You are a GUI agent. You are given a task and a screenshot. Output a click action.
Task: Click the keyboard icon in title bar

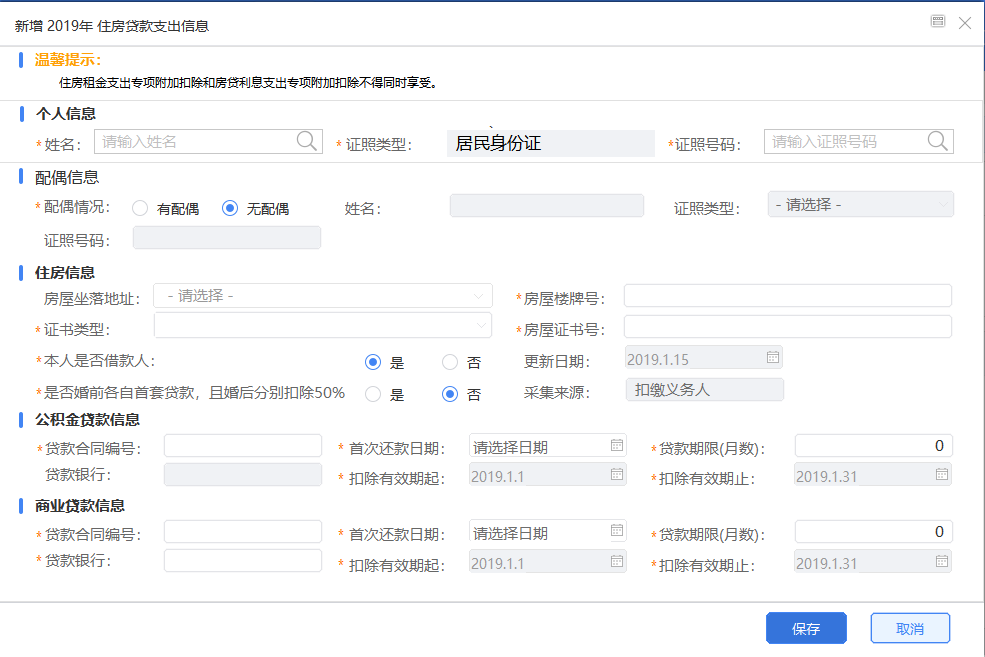pos(938,21)
